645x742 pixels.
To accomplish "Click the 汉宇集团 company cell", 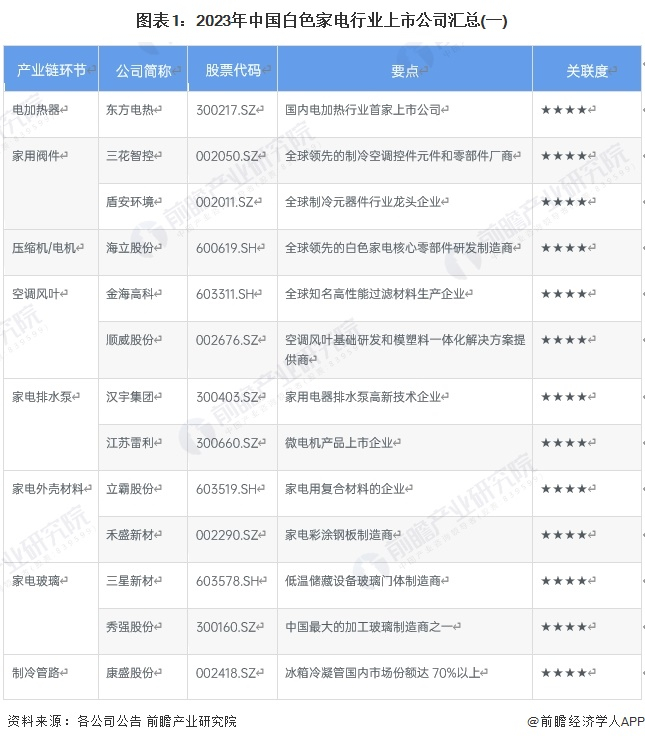I will [143, 401].
